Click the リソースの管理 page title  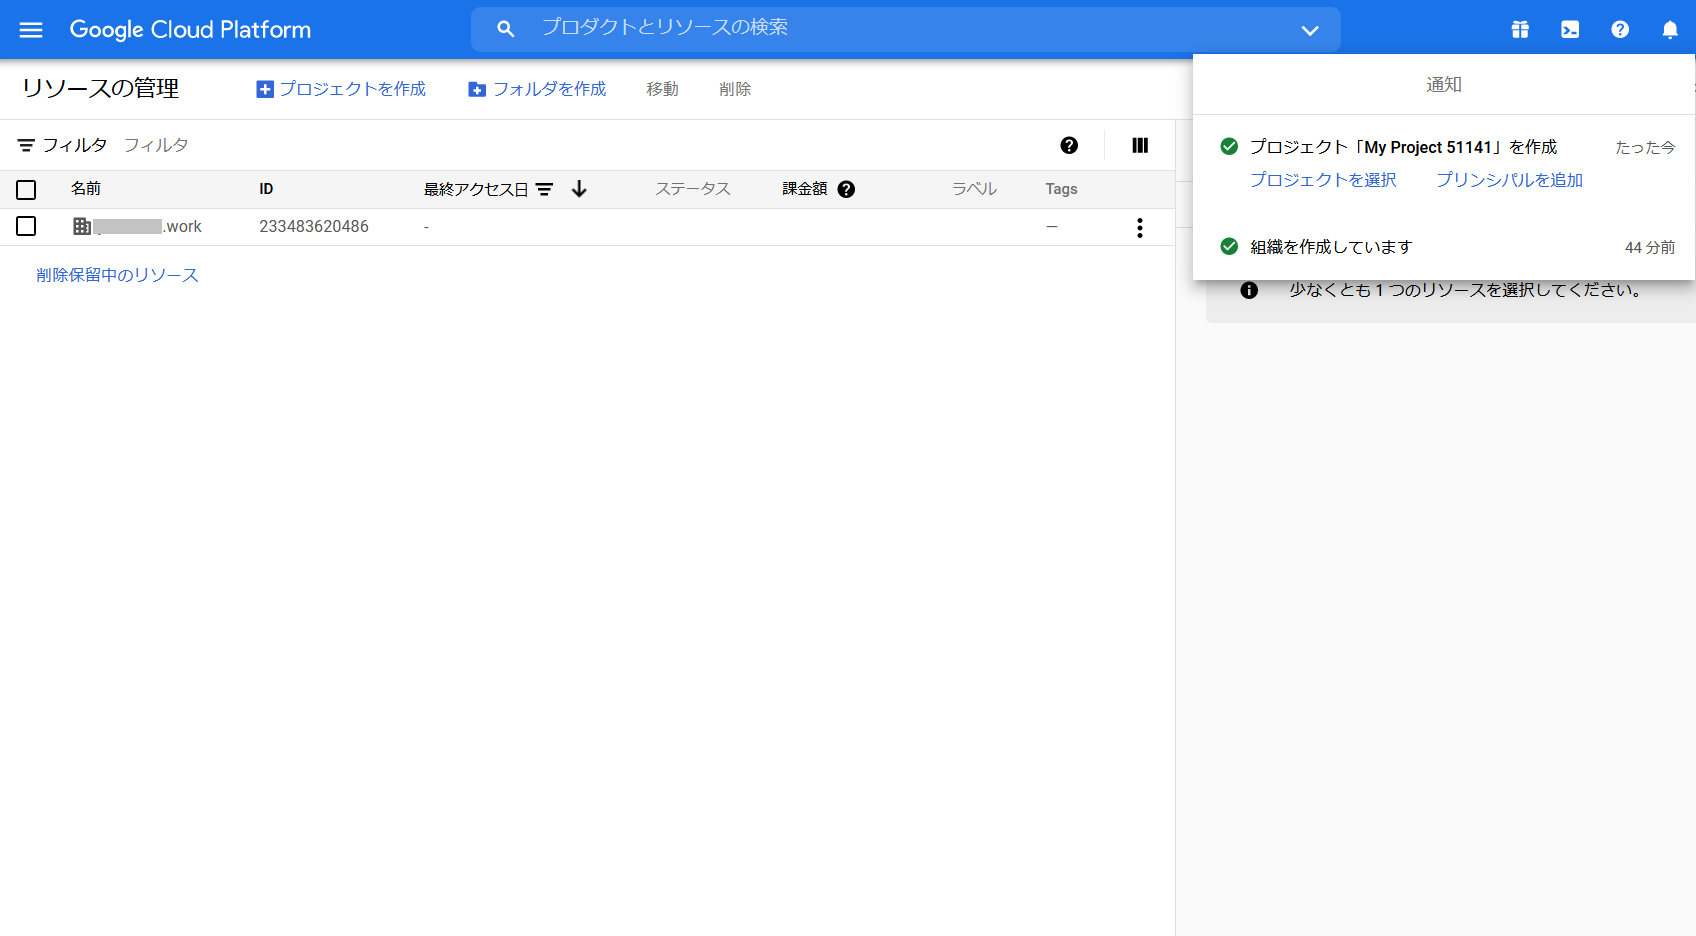pyautogui.click(x=100, y=88)
